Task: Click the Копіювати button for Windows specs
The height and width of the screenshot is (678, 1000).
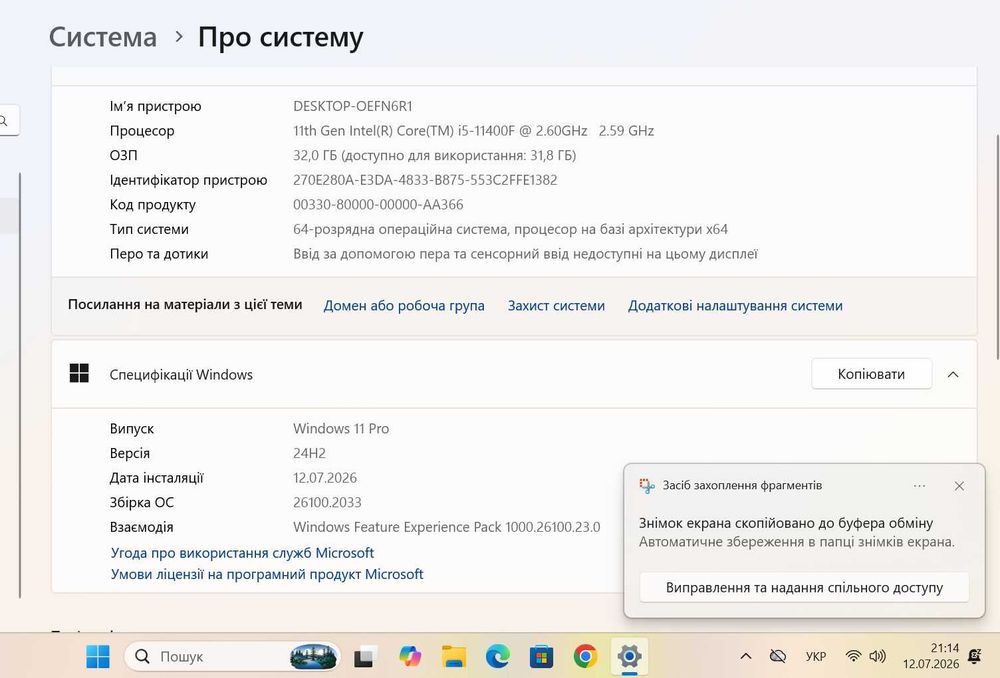Action: pyautogui.click(x=871, y=374)
